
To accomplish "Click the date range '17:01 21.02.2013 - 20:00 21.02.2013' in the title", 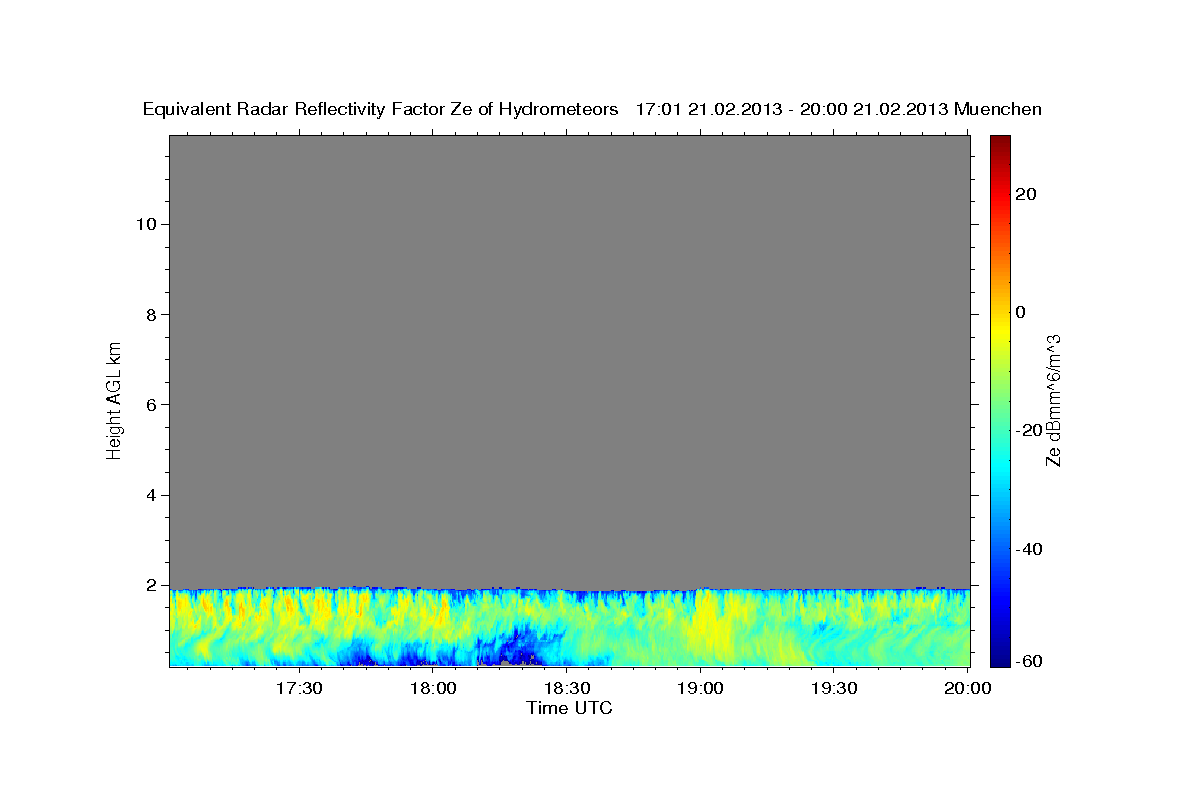I will tap(792, 109).
